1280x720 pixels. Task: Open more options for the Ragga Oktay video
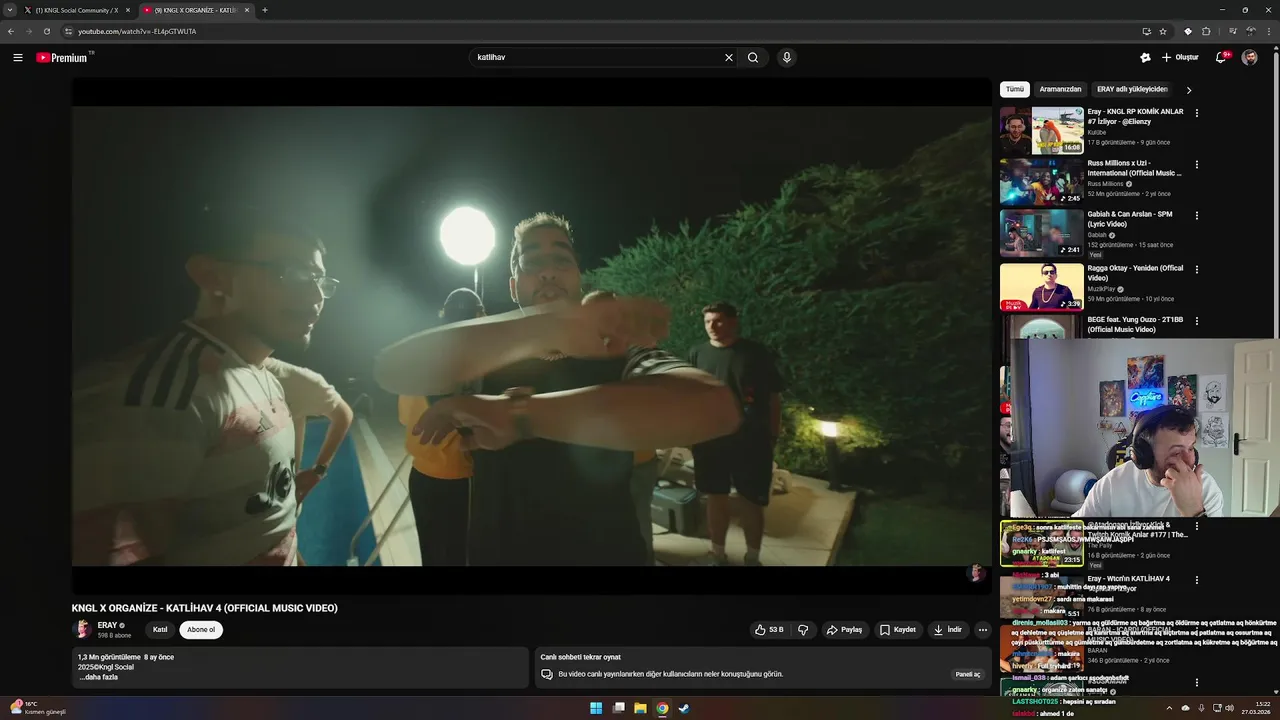pos(1197,269)
